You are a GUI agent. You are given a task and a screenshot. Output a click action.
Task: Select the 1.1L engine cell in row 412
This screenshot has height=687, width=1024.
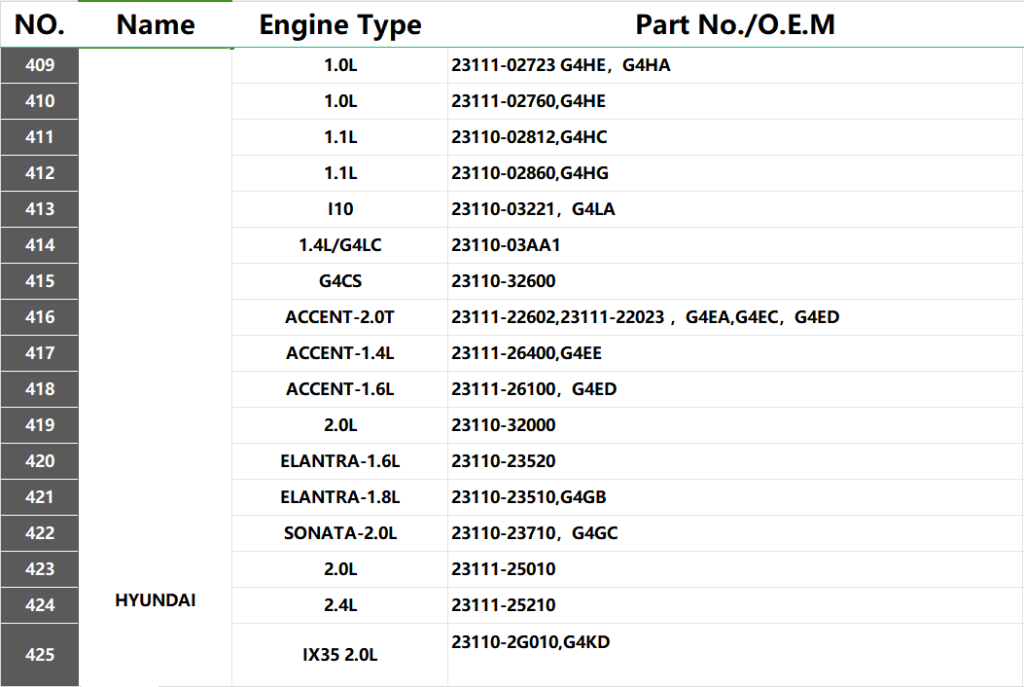tap(340, 173)
